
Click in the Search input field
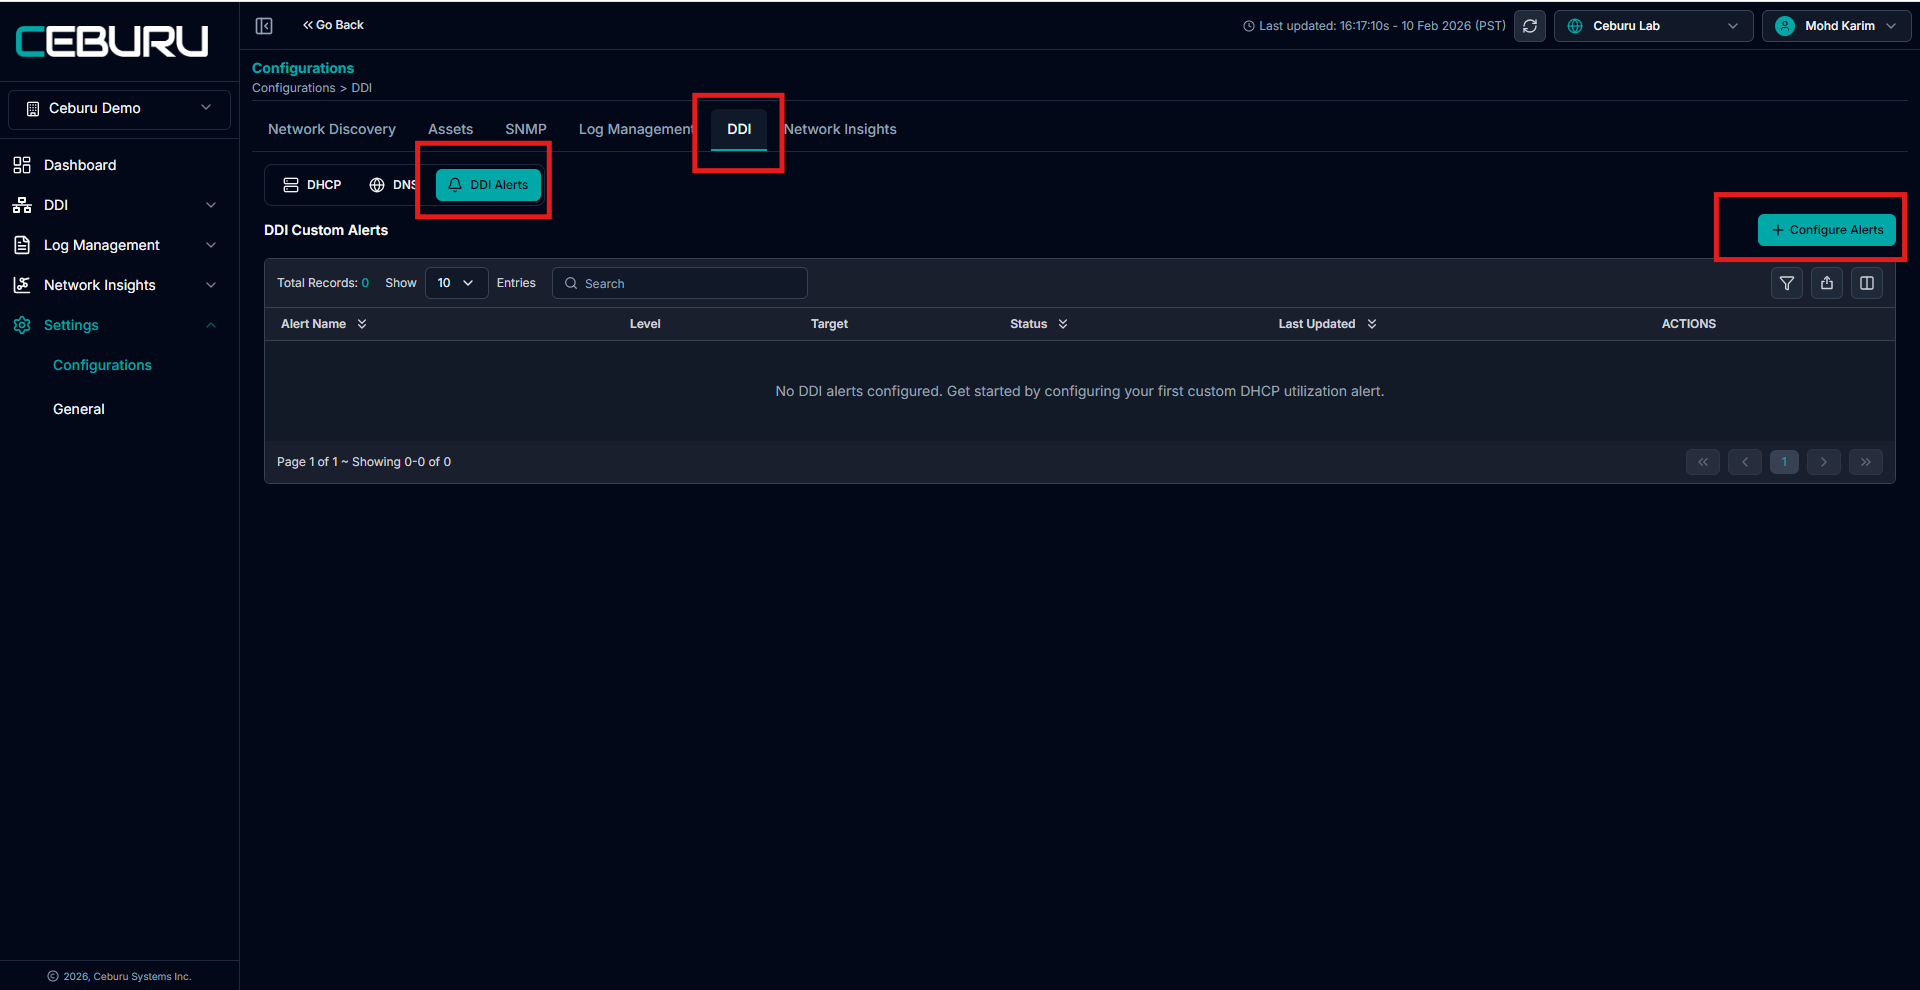click(680, 283)
